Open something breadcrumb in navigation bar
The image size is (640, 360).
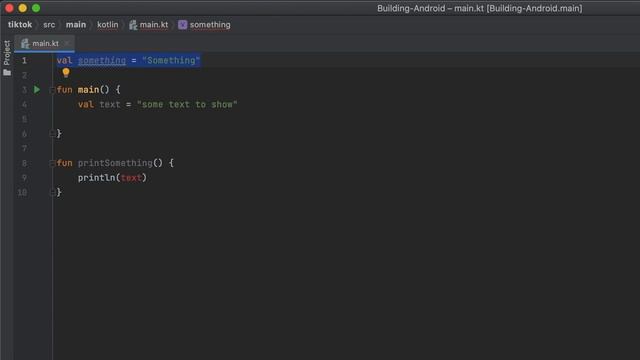pyautogui.click(x=210, y=24)
